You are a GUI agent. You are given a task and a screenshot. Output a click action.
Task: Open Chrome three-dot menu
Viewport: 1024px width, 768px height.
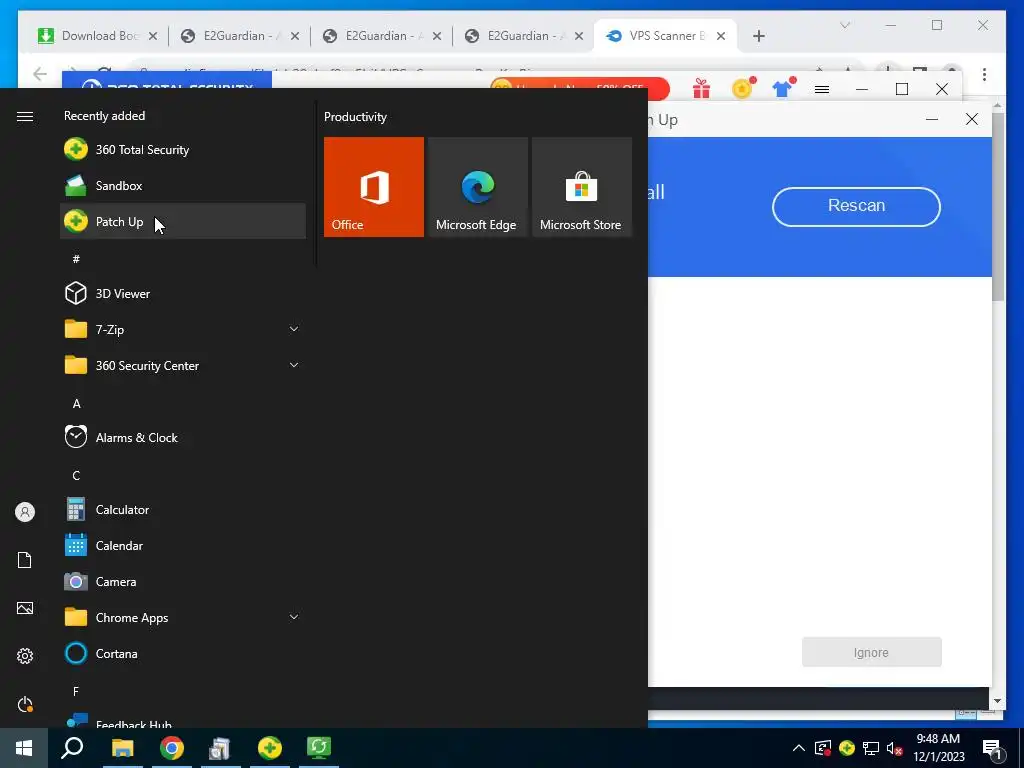tap(984, 74)
